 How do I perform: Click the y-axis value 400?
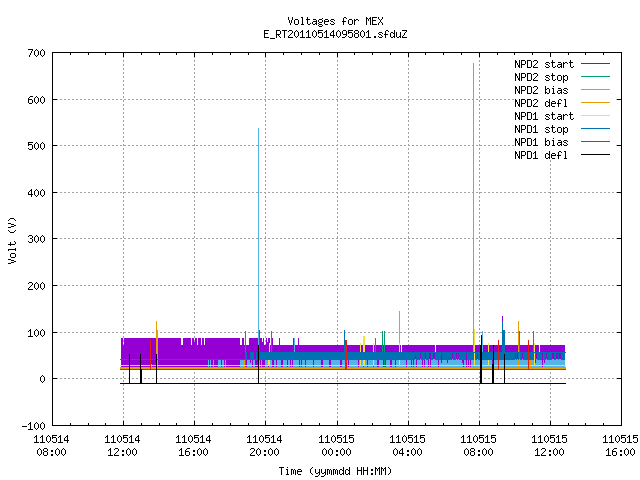coord(36,193)
